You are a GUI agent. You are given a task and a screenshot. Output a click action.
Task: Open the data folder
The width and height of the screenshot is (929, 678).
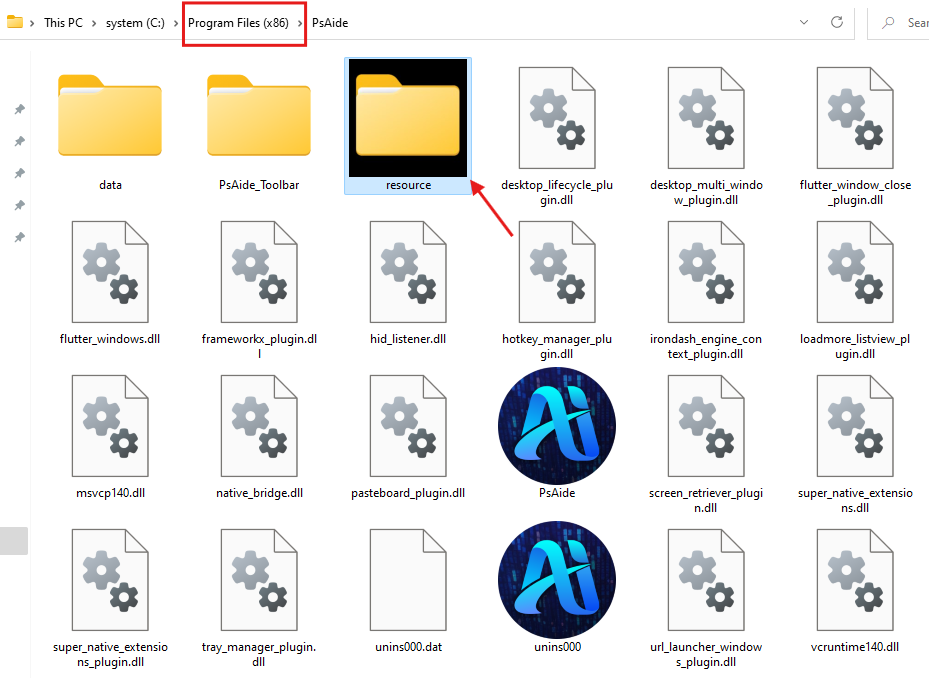coord(110,118)
